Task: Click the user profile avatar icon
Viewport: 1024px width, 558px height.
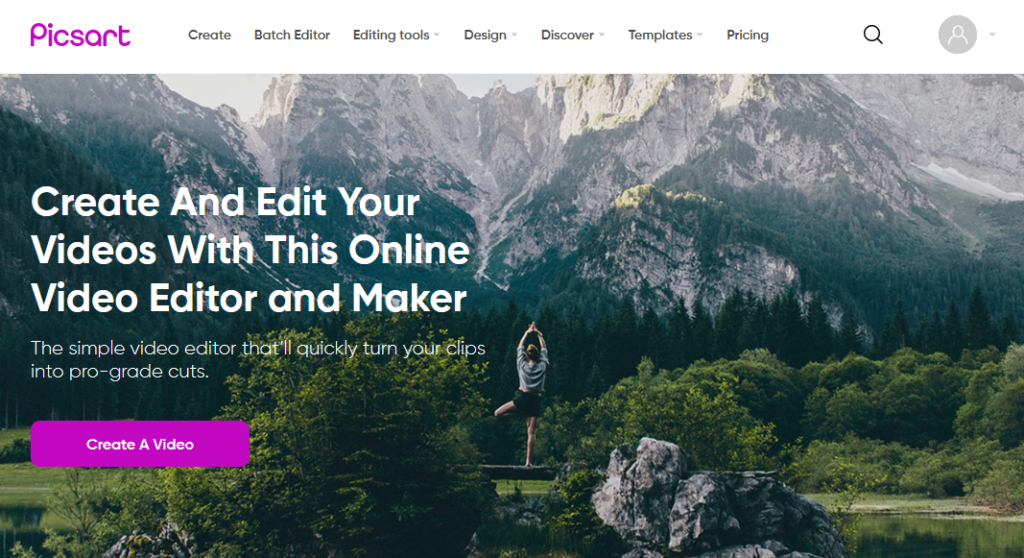Action: coord(957,35)
